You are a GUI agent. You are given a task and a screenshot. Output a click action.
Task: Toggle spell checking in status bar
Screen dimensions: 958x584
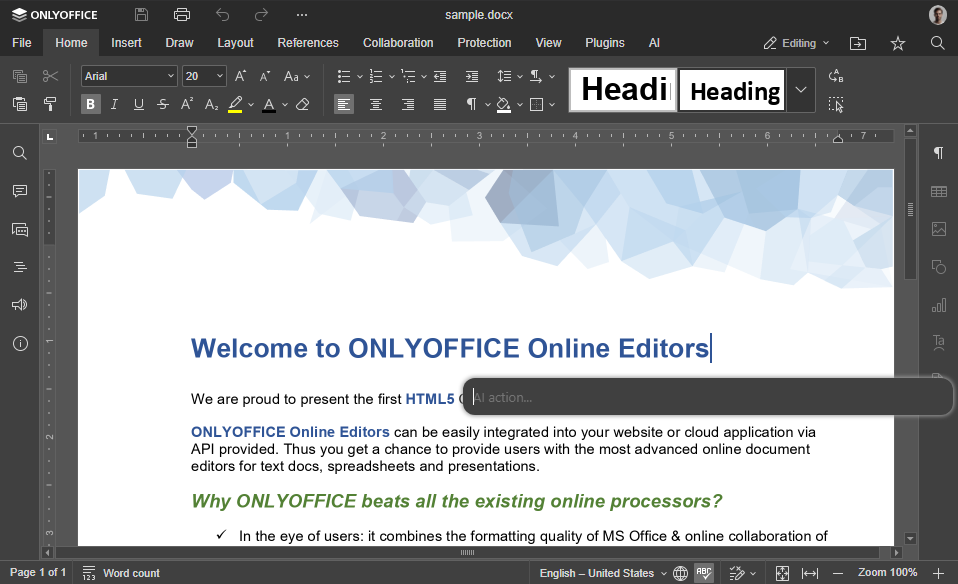[704, 573]
